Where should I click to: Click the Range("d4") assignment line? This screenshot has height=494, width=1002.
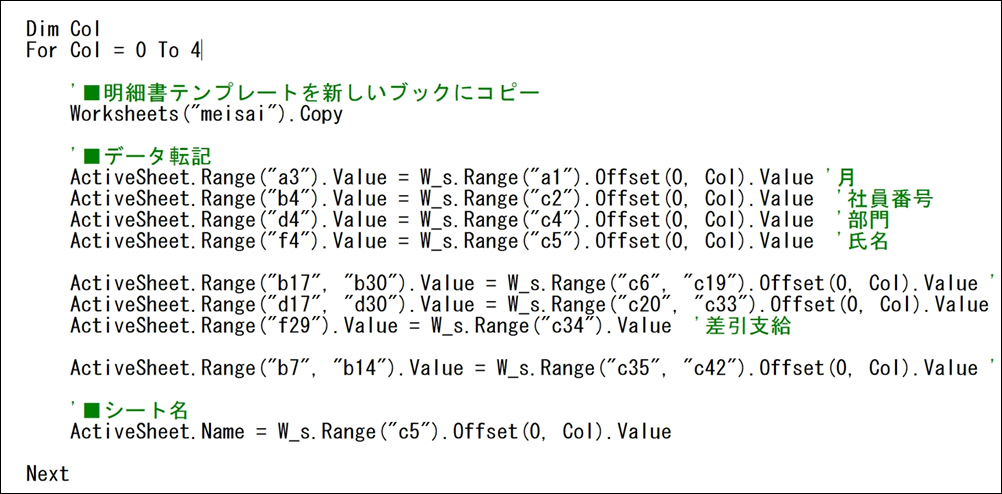(440, 220)
